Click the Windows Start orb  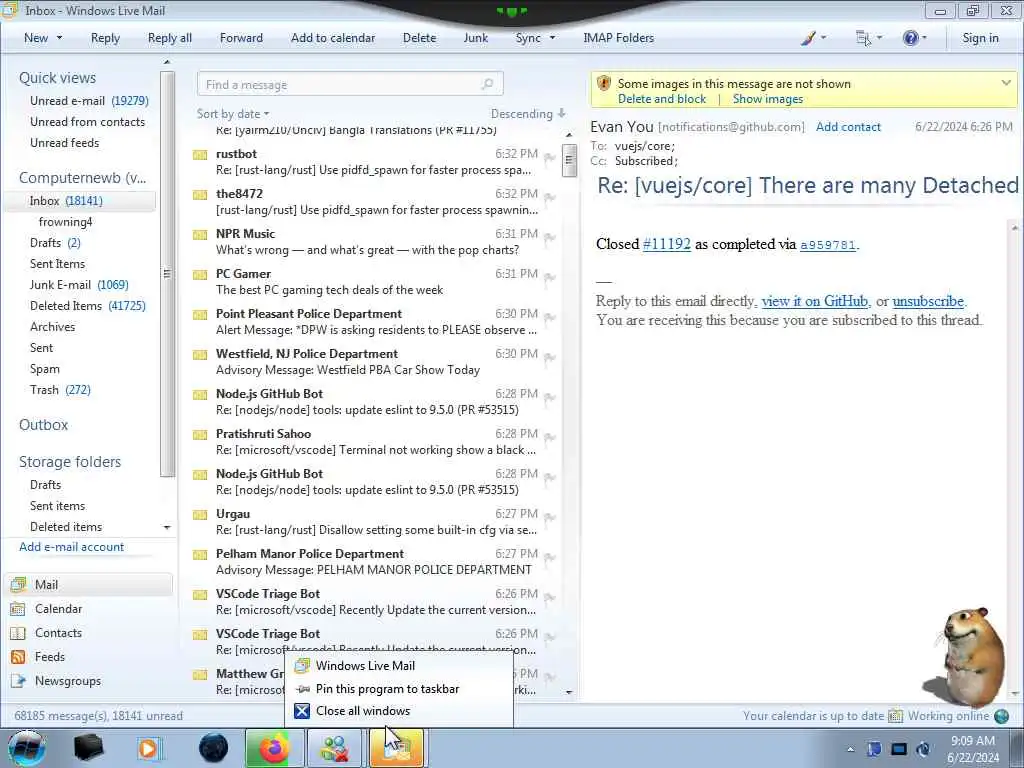click(x=27, y=748)
